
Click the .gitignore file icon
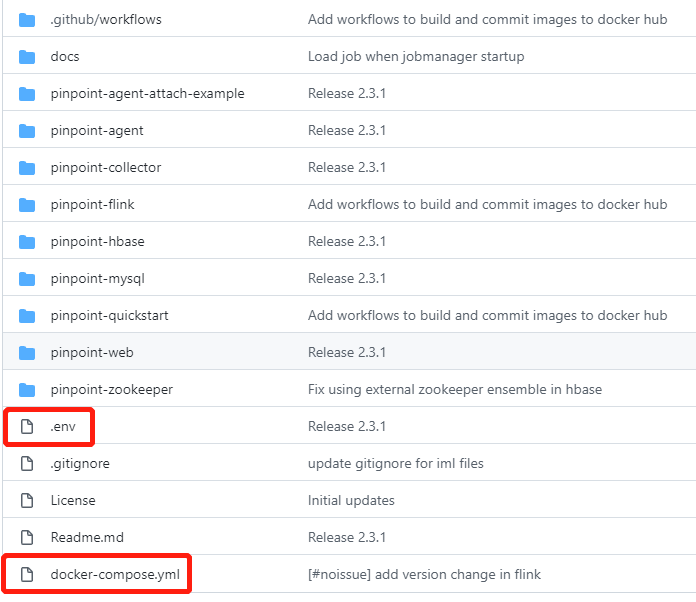[27, 464]
